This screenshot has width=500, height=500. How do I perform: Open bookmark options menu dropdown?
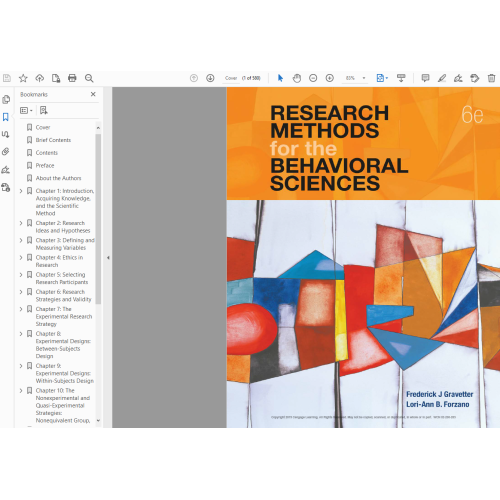tap(26, 110)
